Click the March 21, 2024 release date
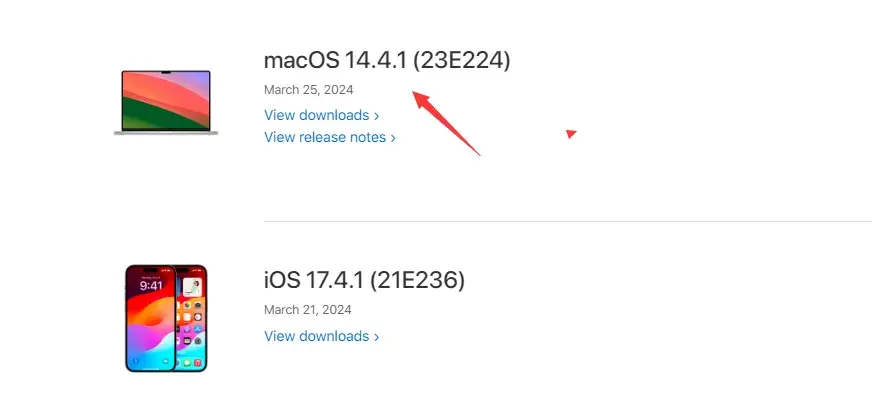 (x=308, y=310)
